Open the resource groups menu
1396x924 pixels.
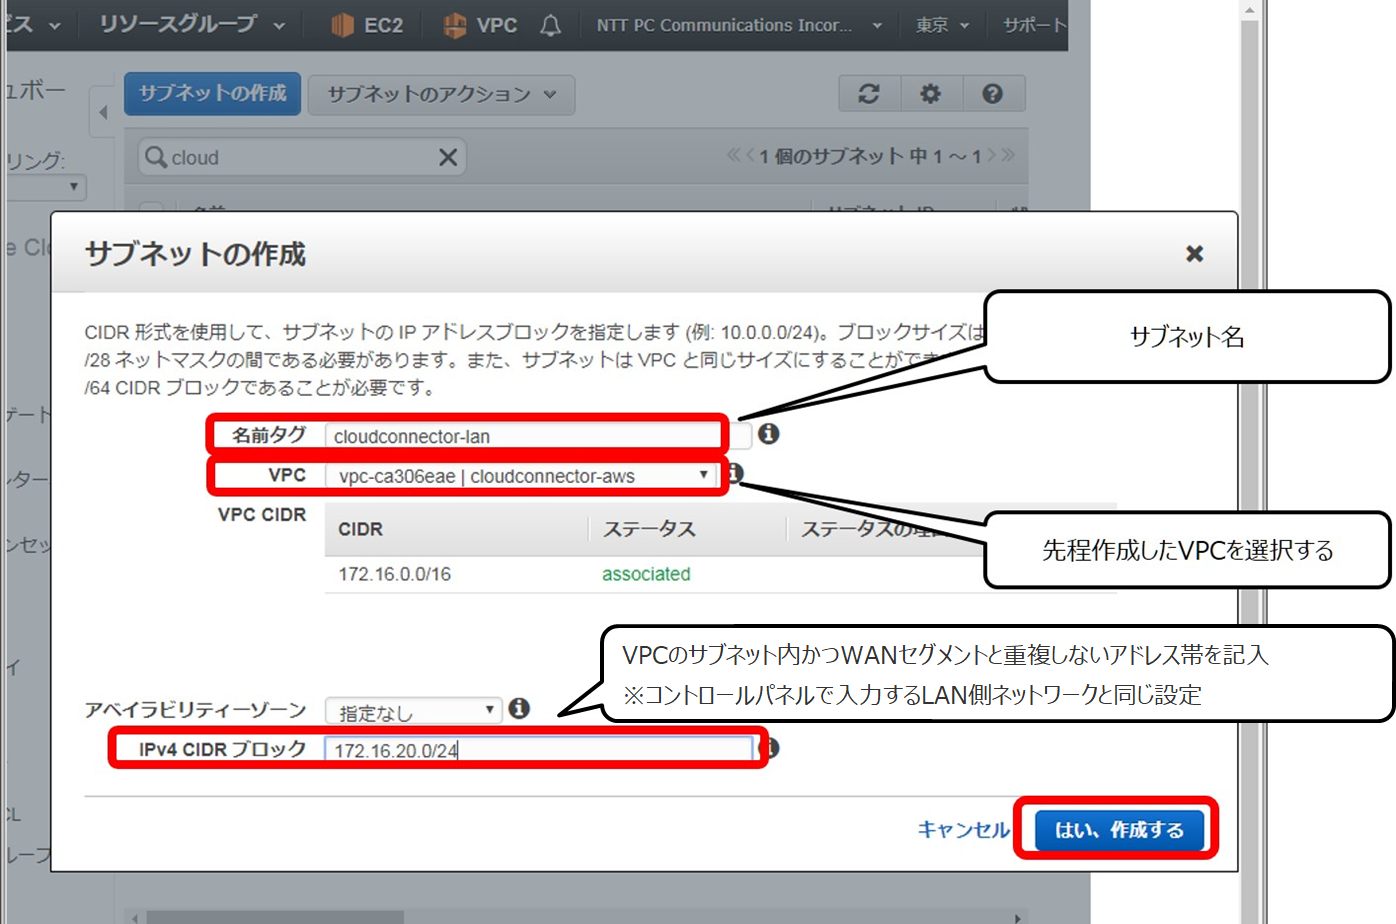pos(191,24)
